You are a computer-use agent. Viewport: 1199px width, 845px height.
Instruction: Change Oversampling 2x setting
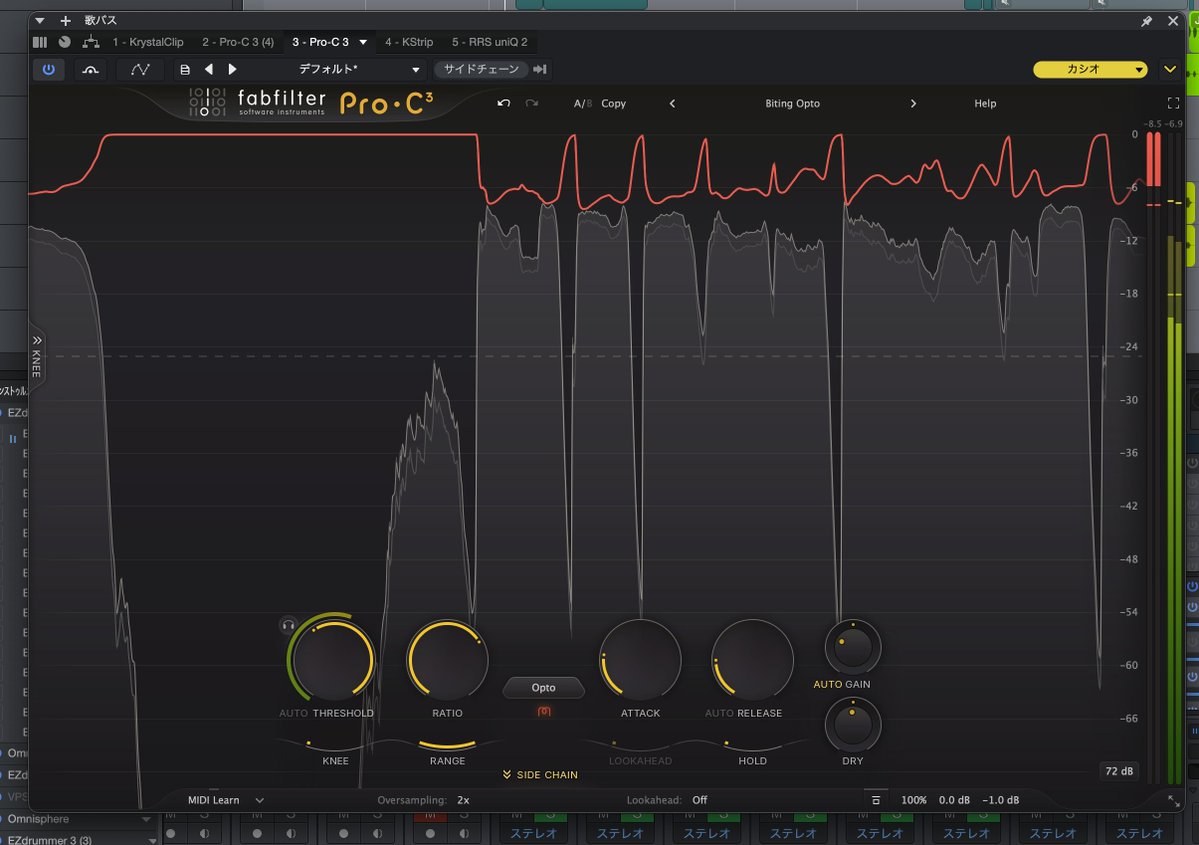(463, 800)
